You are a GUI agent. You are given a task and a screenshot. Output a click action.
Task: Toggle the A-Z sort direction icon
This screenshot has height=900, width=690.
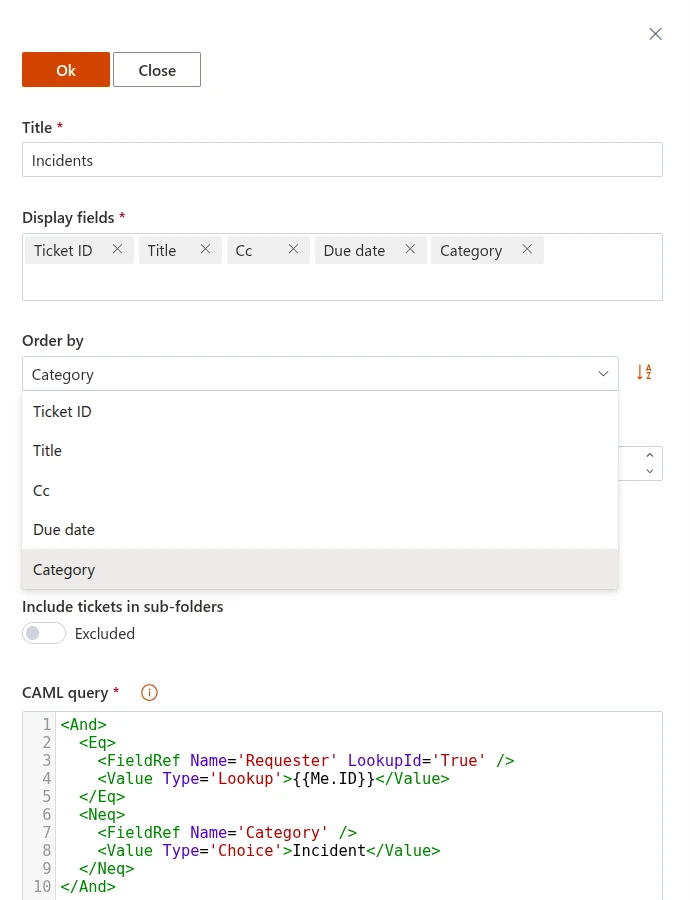coord(644,373)
